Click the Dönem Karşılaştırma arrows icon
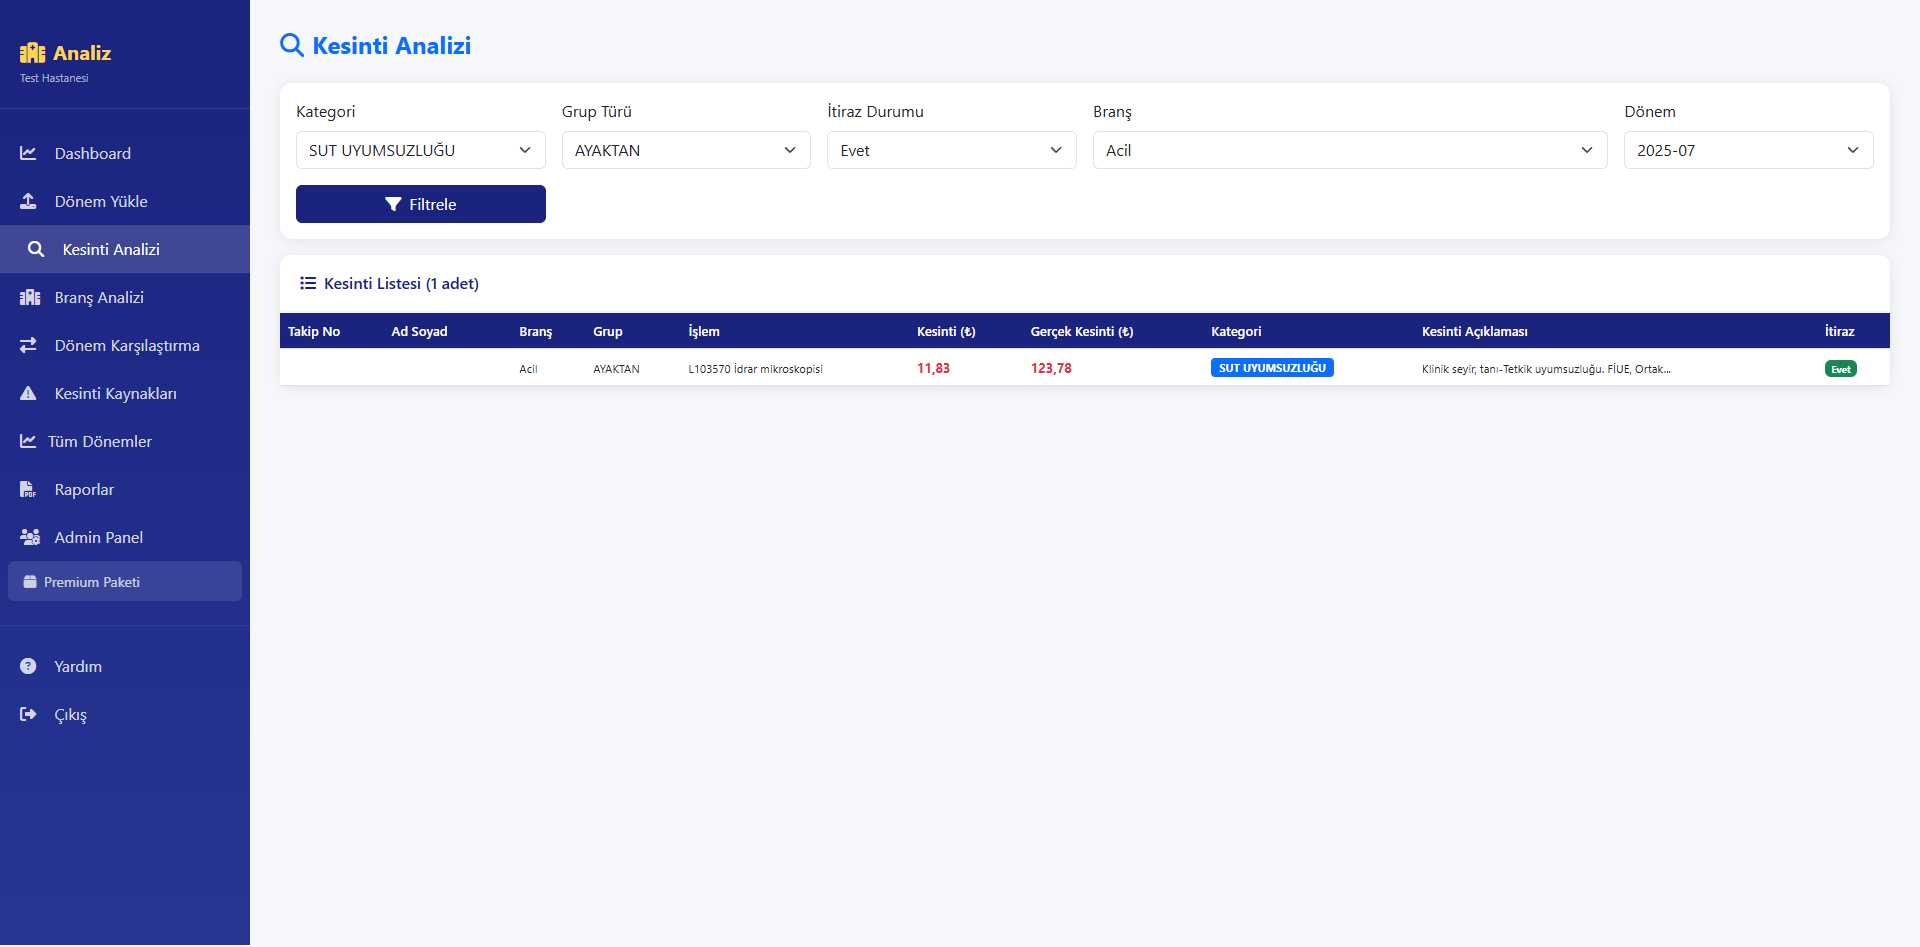 point(28,345)
